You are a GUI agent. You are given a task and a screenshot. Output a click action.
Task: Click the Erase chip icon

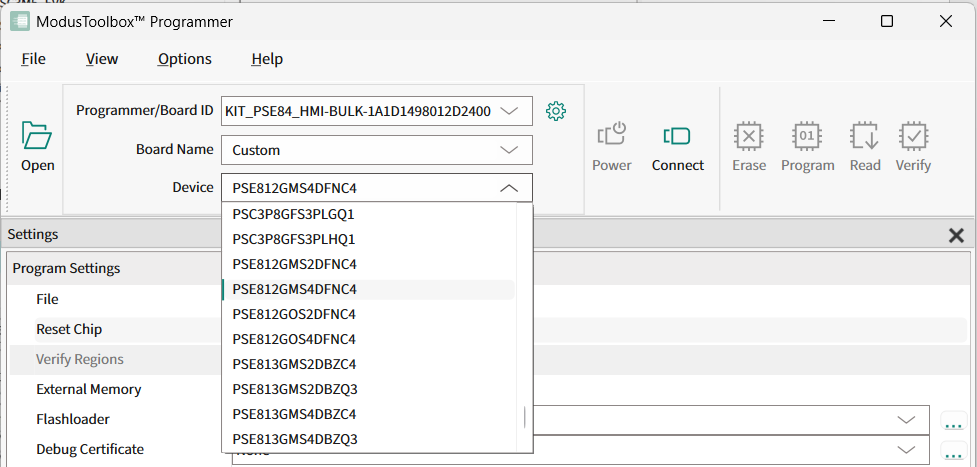click(749, 136)
